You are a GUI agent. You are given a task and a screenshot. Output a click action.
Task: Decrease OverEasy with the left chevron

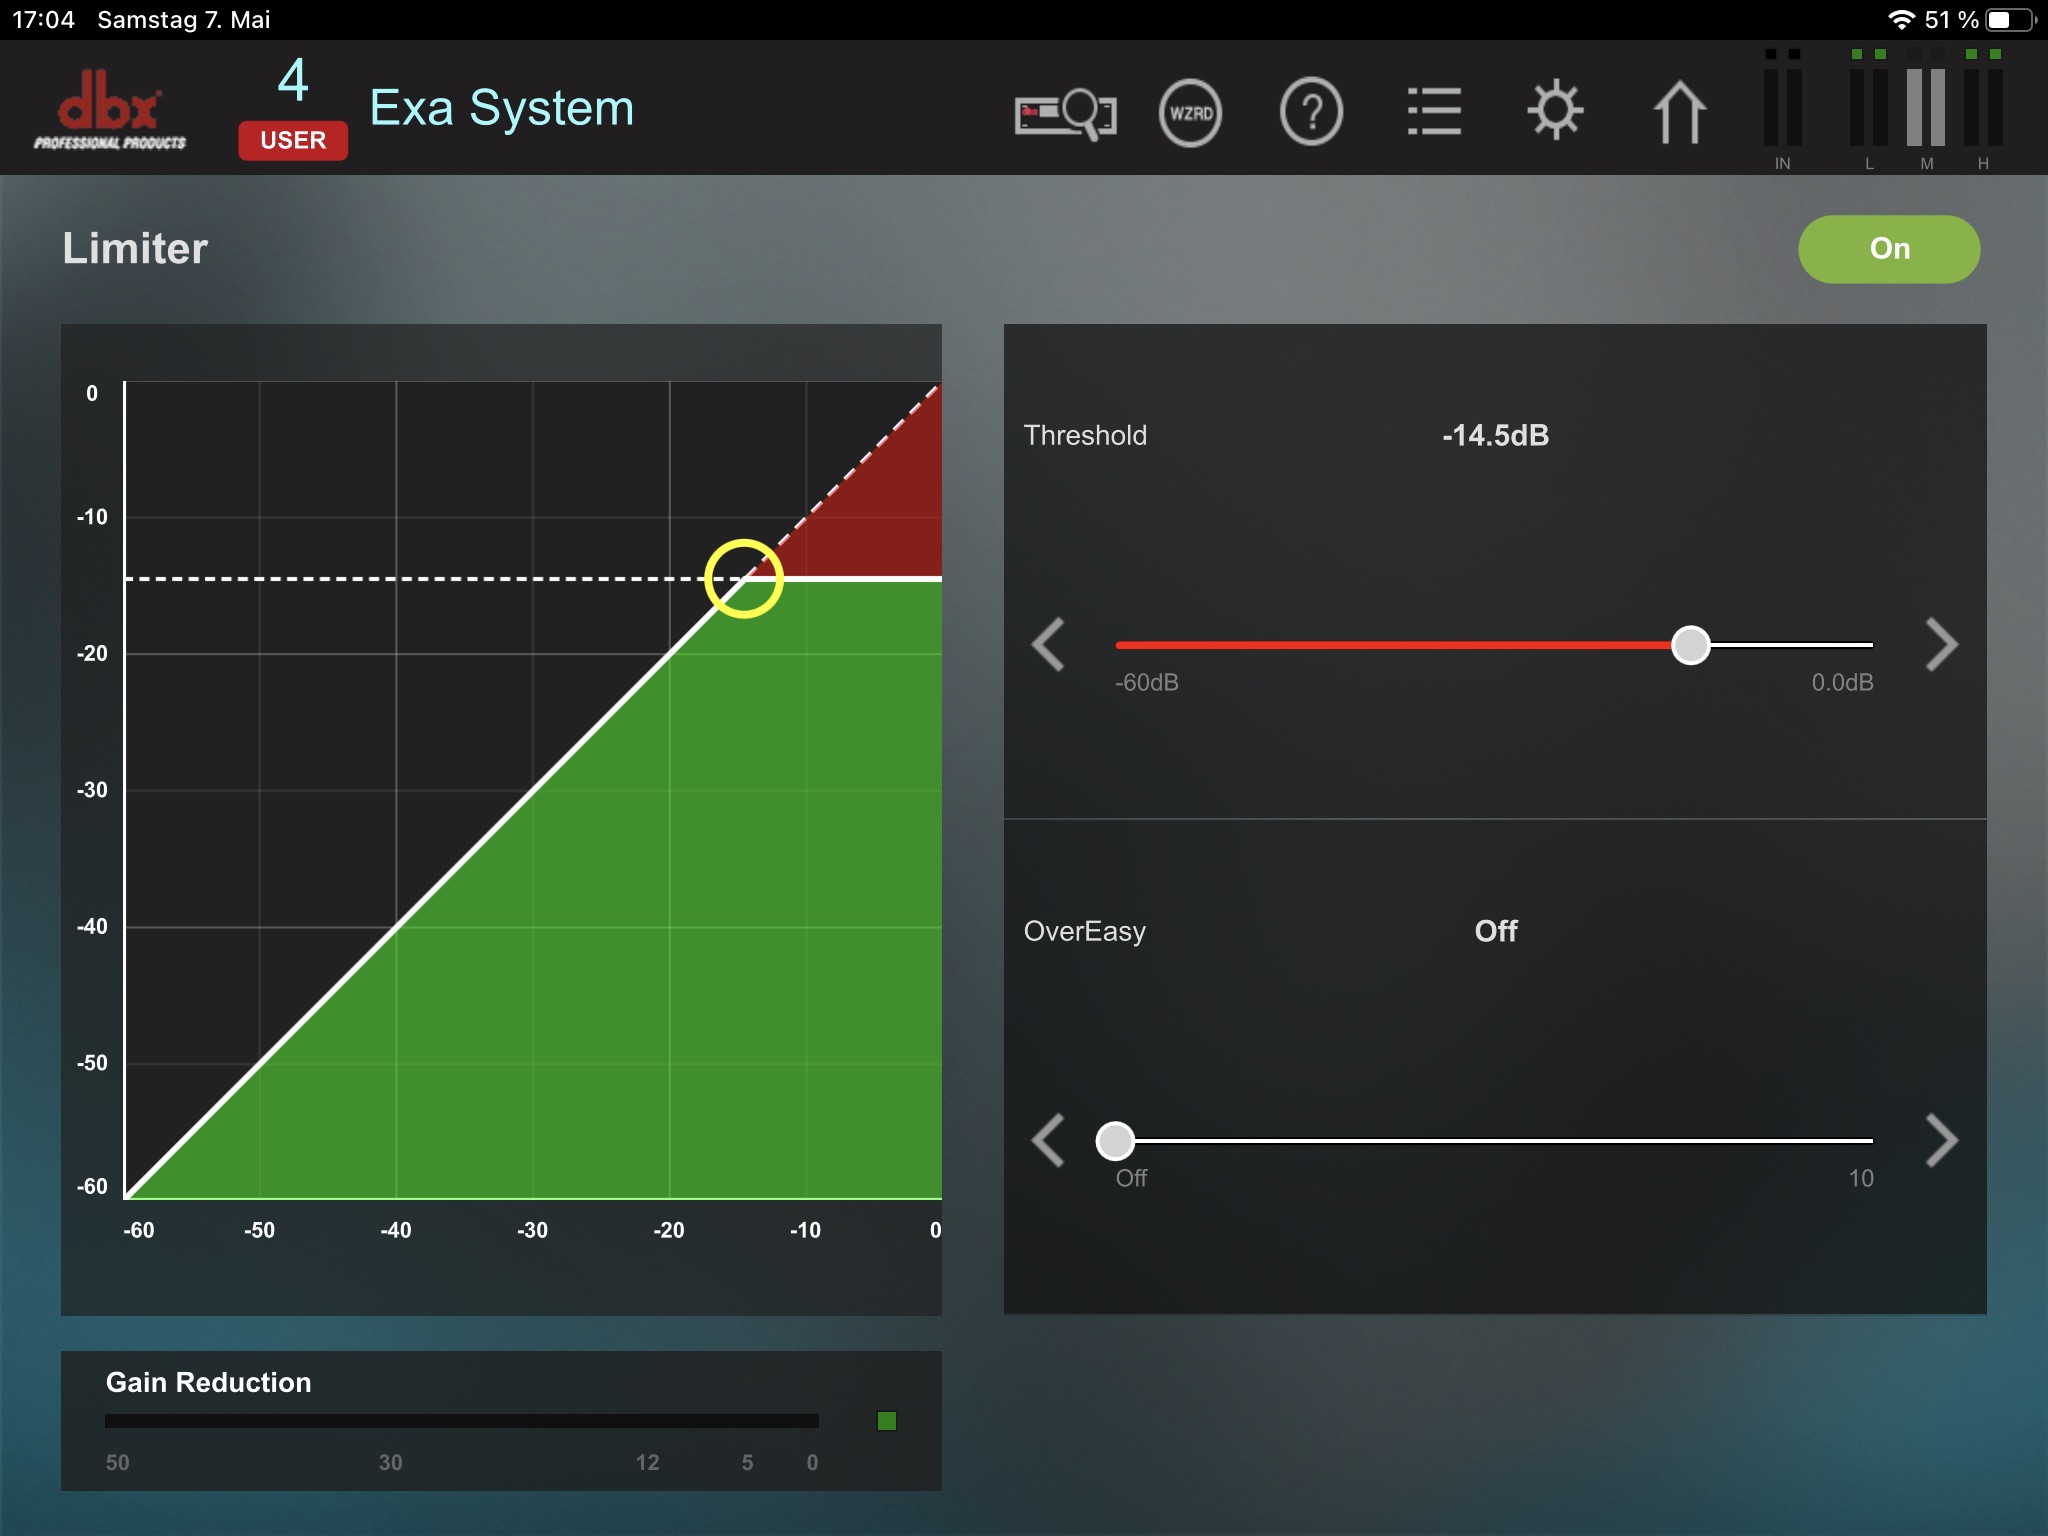1048,1140
